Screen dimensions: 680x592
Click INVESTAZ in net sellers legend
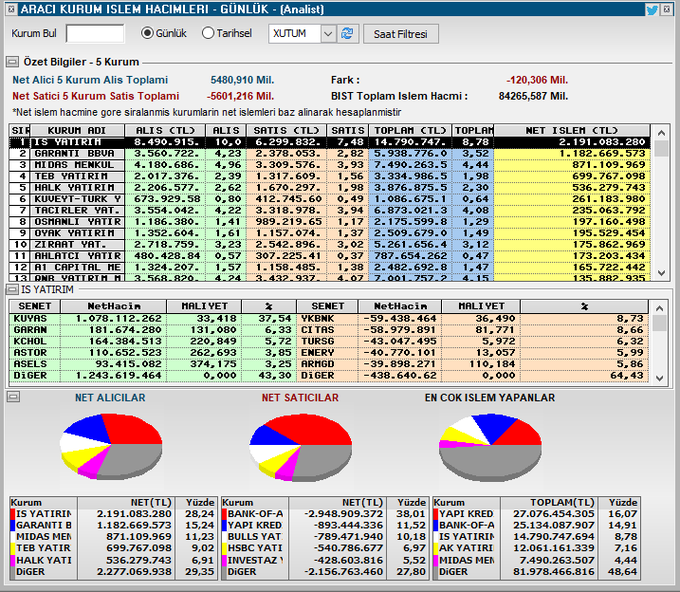(255, 560)
